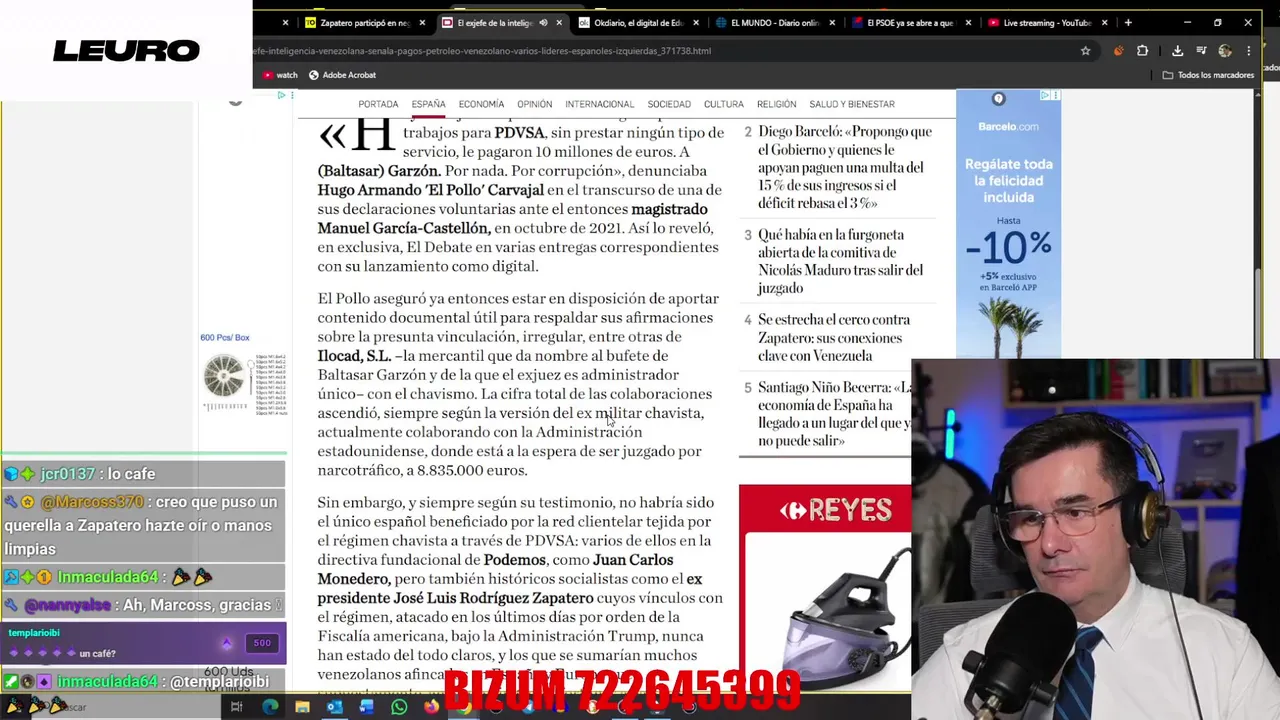1280x720 pixels.
Task: Click the jcr0137 'lo cafe' chat message
Action: 143,474
